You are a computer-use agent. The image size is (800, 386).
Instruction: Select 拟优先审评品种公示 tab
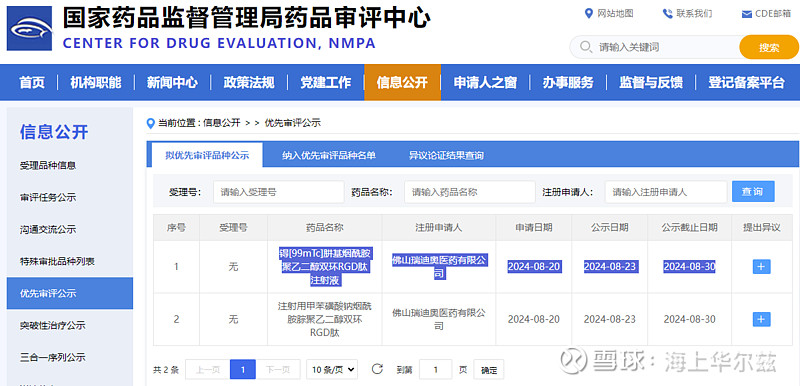pyautogui.click(x=207, y=155)
